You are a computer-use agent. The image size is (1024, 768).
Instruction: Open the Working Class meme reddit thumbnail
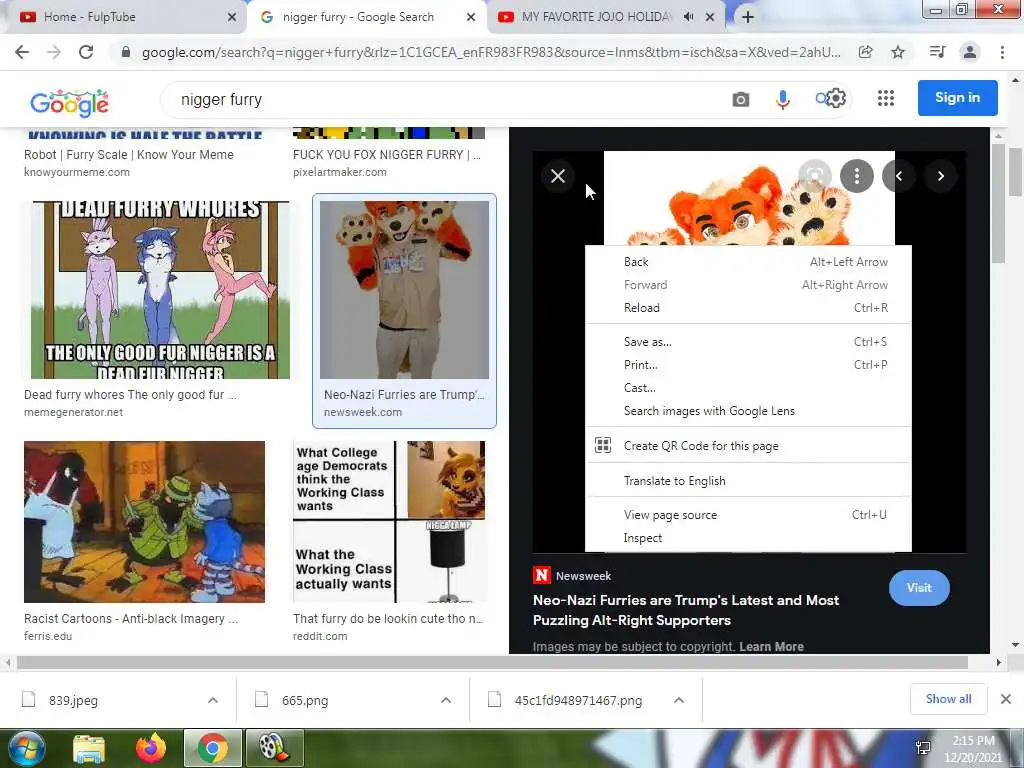(x=389, y=522)
